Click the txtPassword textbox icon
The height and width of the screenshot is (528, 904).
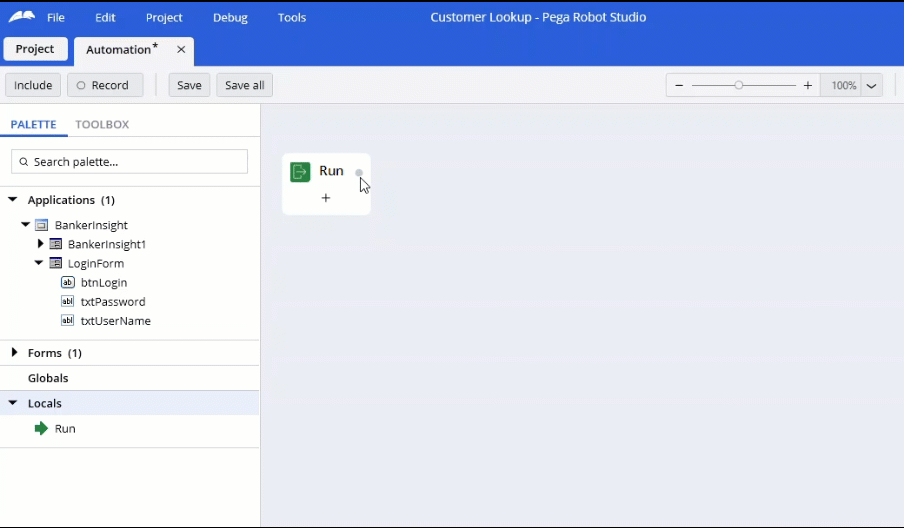click(x=67, y=301)
